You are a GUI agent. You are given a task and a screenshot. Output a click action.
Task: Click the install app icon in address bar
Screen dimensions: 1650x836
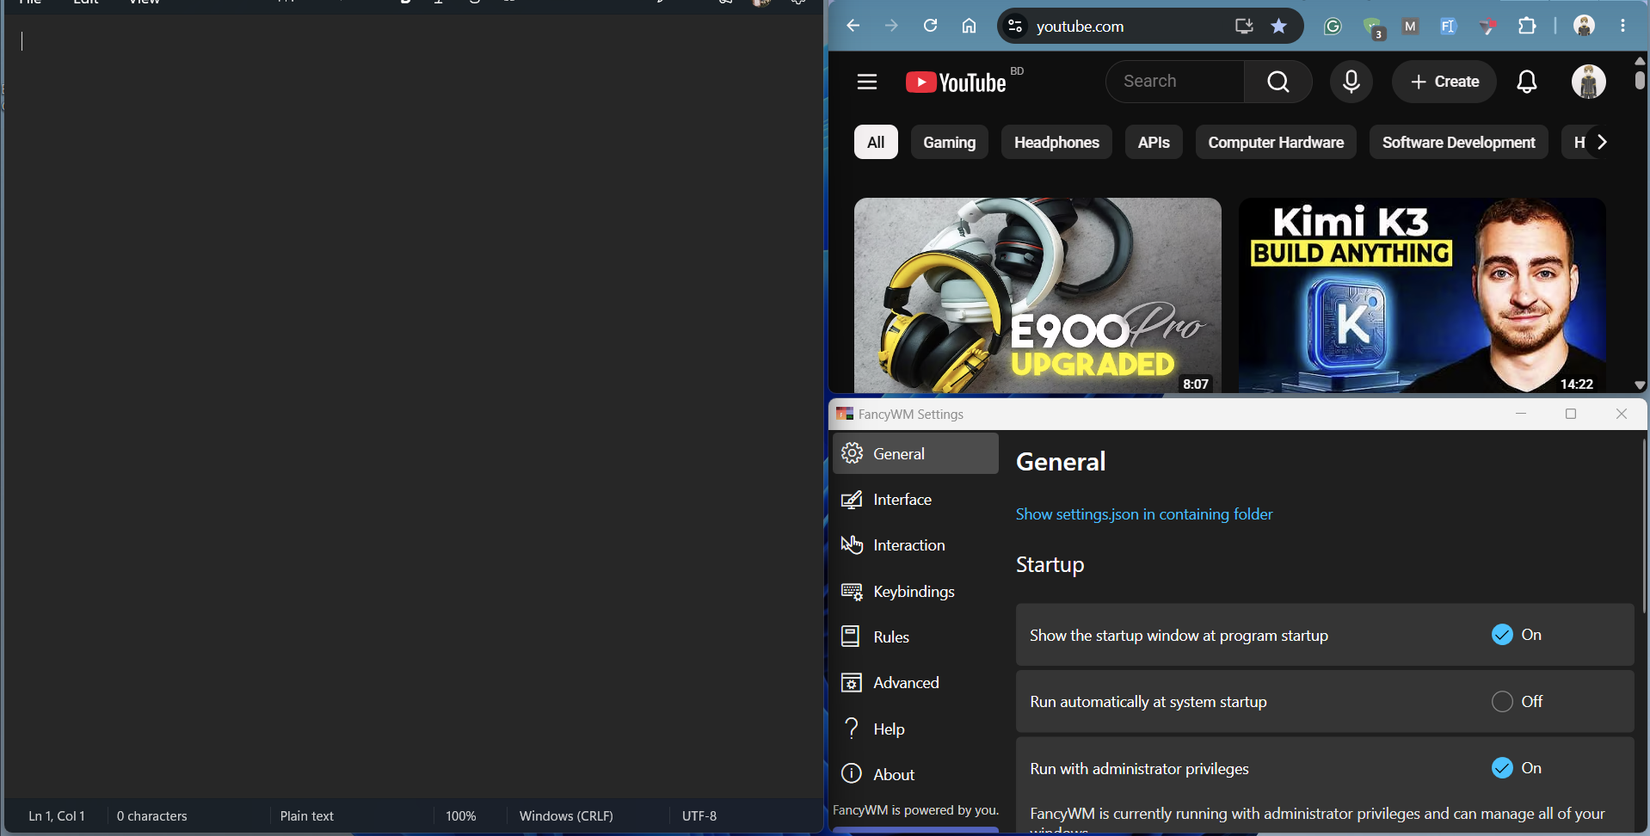coord(1243,27)
